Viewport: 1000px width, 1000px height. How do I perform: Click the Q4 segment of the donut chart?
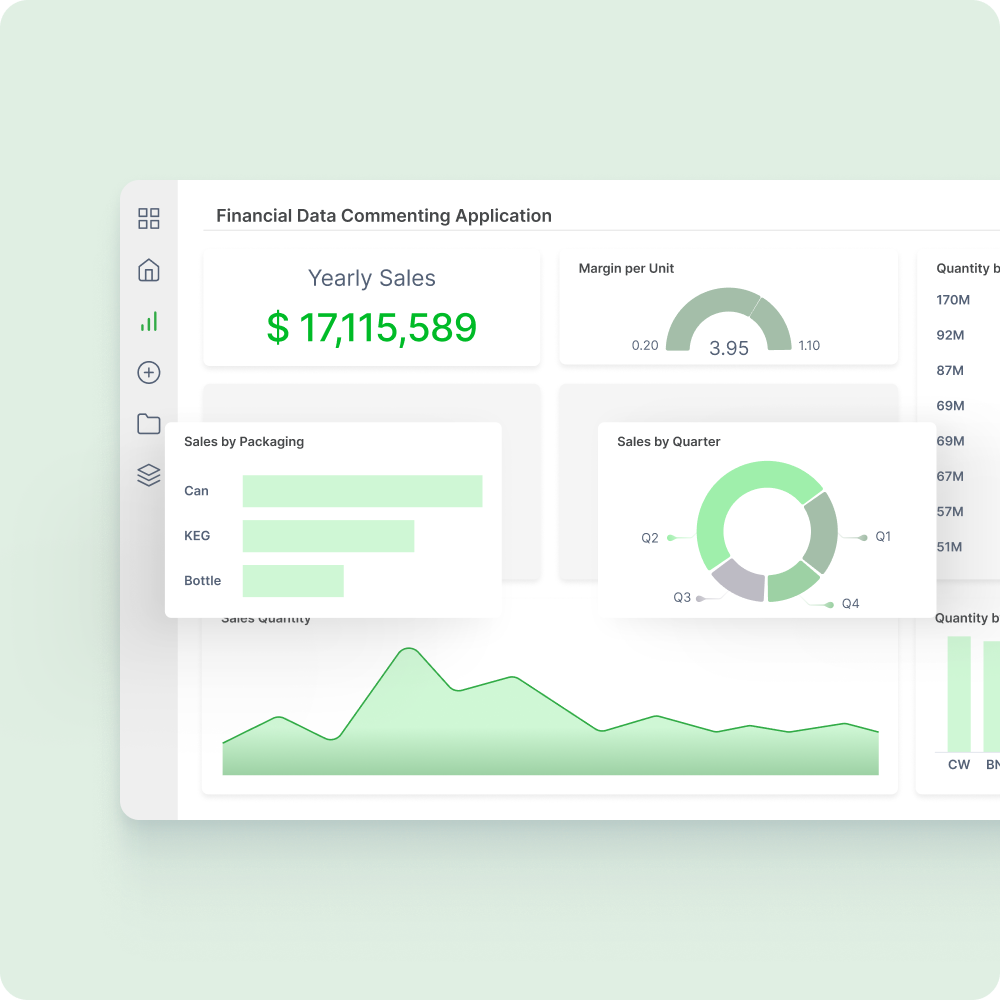pyautogui.click(x=794, y=580)
